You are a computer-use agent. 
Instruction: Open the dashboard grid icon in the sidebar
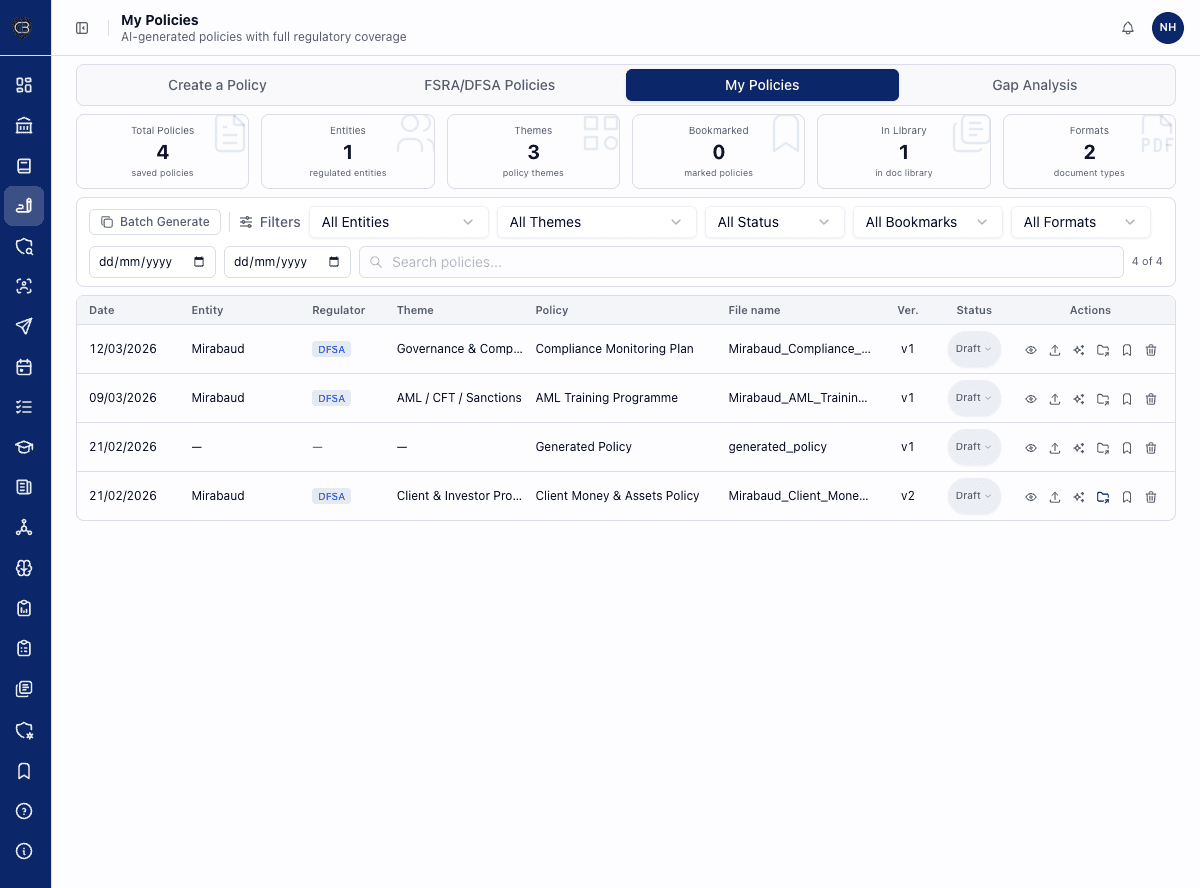tap(22, 86)
